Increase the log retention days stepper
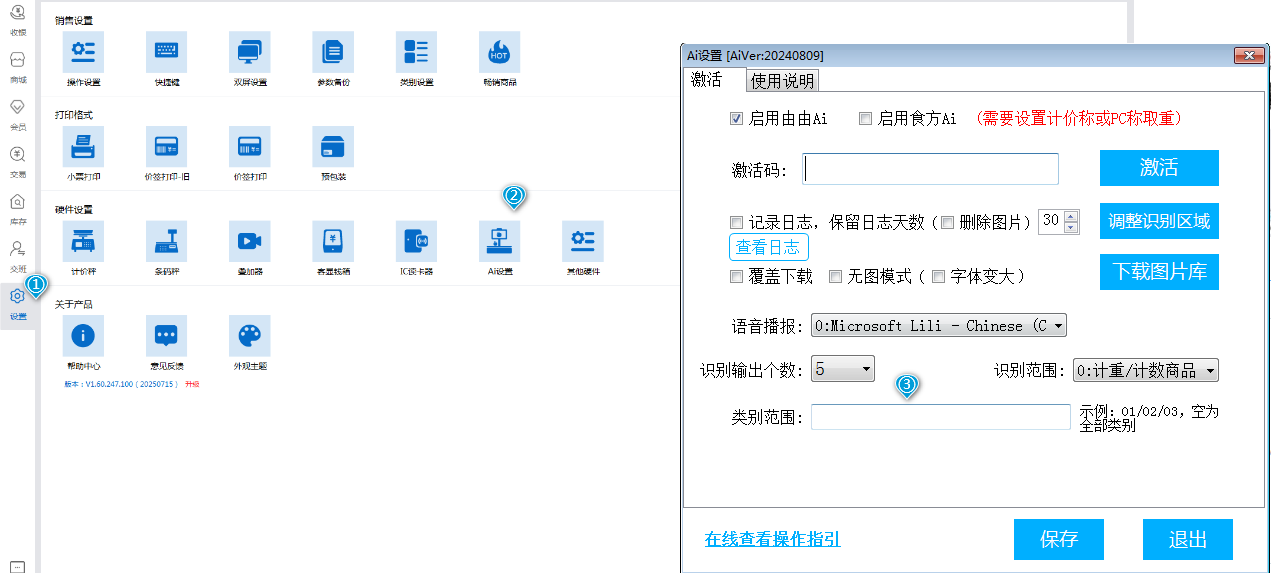Image resolution: width=1271 pixels, height=573 pixels. pyautogui.click(x=1072, y=216)
